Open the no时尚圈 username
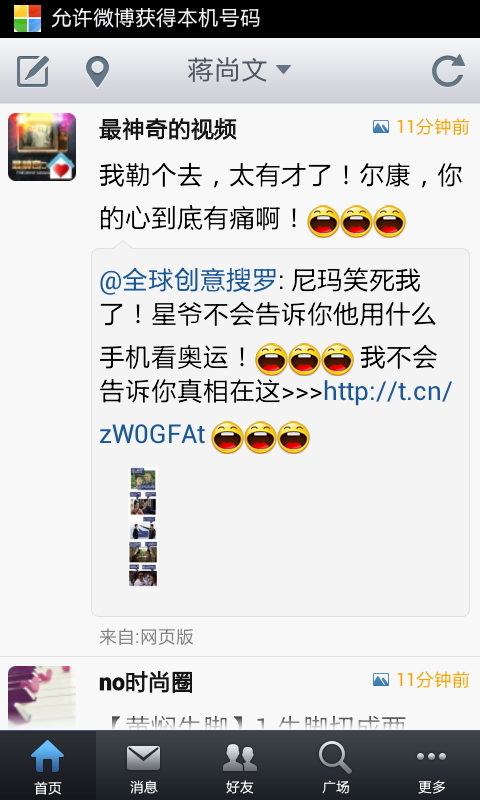The width and height of the screenshot is (480, 800). click(x=145, y=683)
